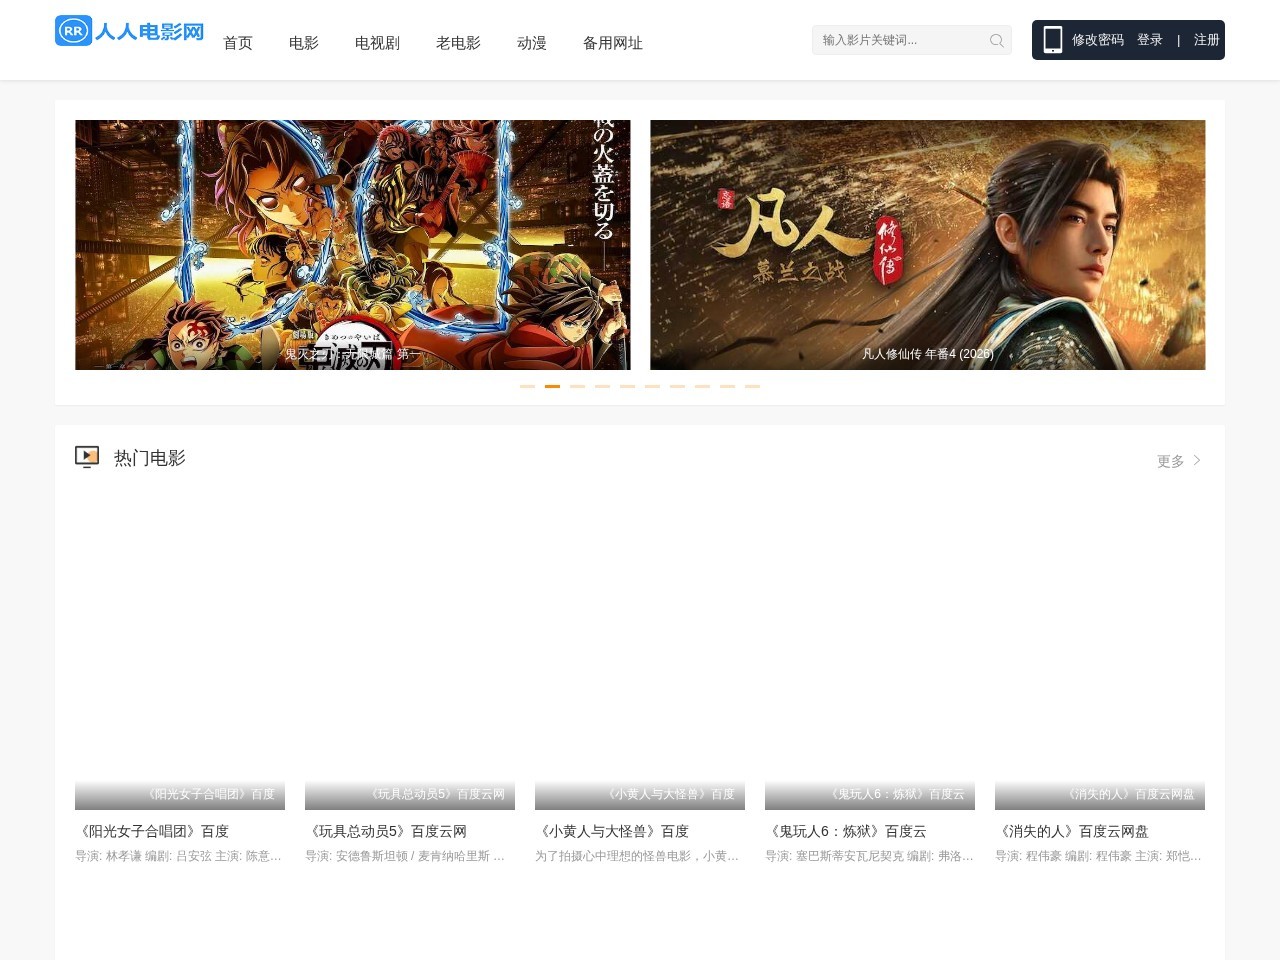Jump to the fifth carousel indicator dash

pyautogui.click(x=627, y=386)
